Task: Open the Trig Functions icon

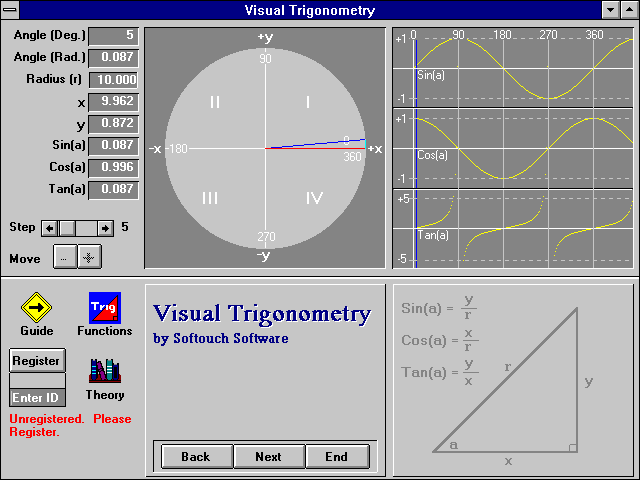Action: (x=104, y=307)
